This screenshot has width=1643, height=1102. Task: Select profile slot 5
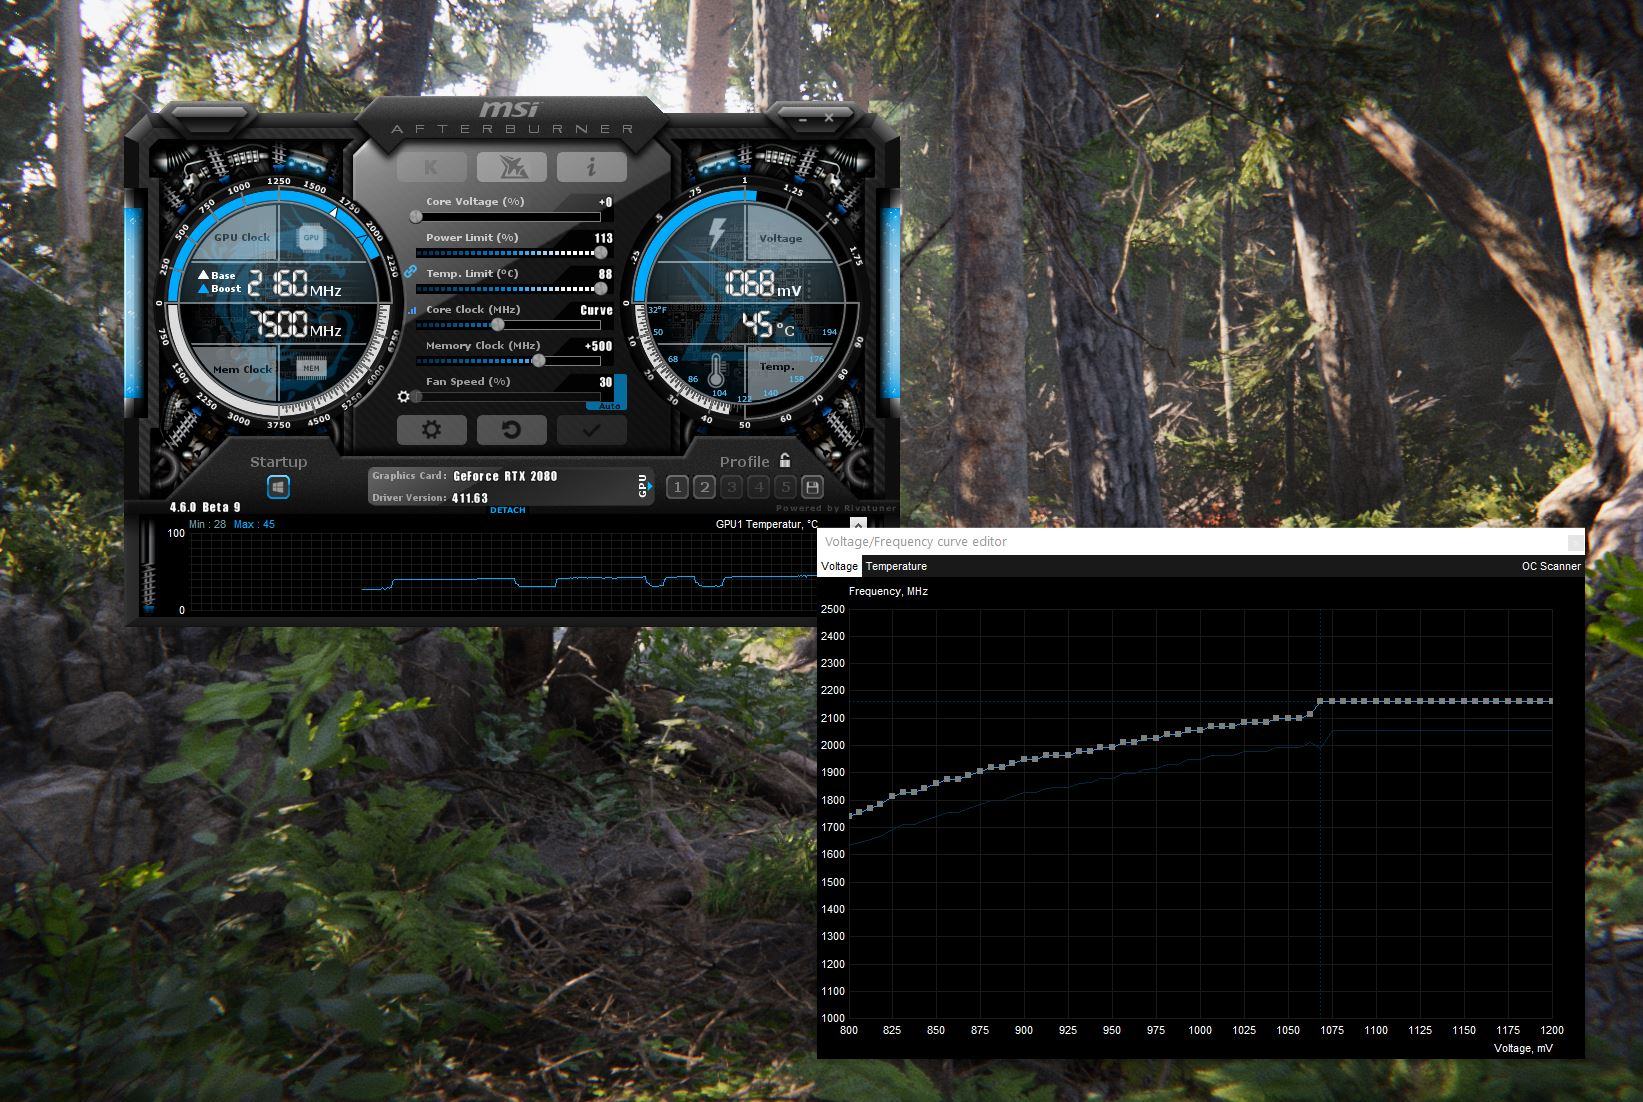pyautogui.click(x=785, y=487)
